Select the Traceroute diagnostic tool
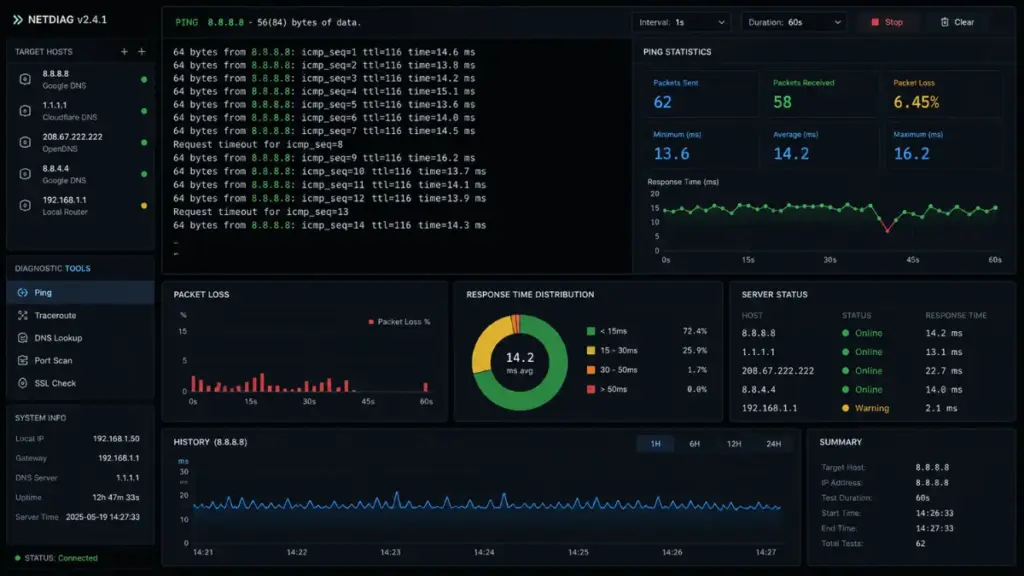Image resolution: width=1024 pixels, height=576 pixels. click(x=80, y=315)
